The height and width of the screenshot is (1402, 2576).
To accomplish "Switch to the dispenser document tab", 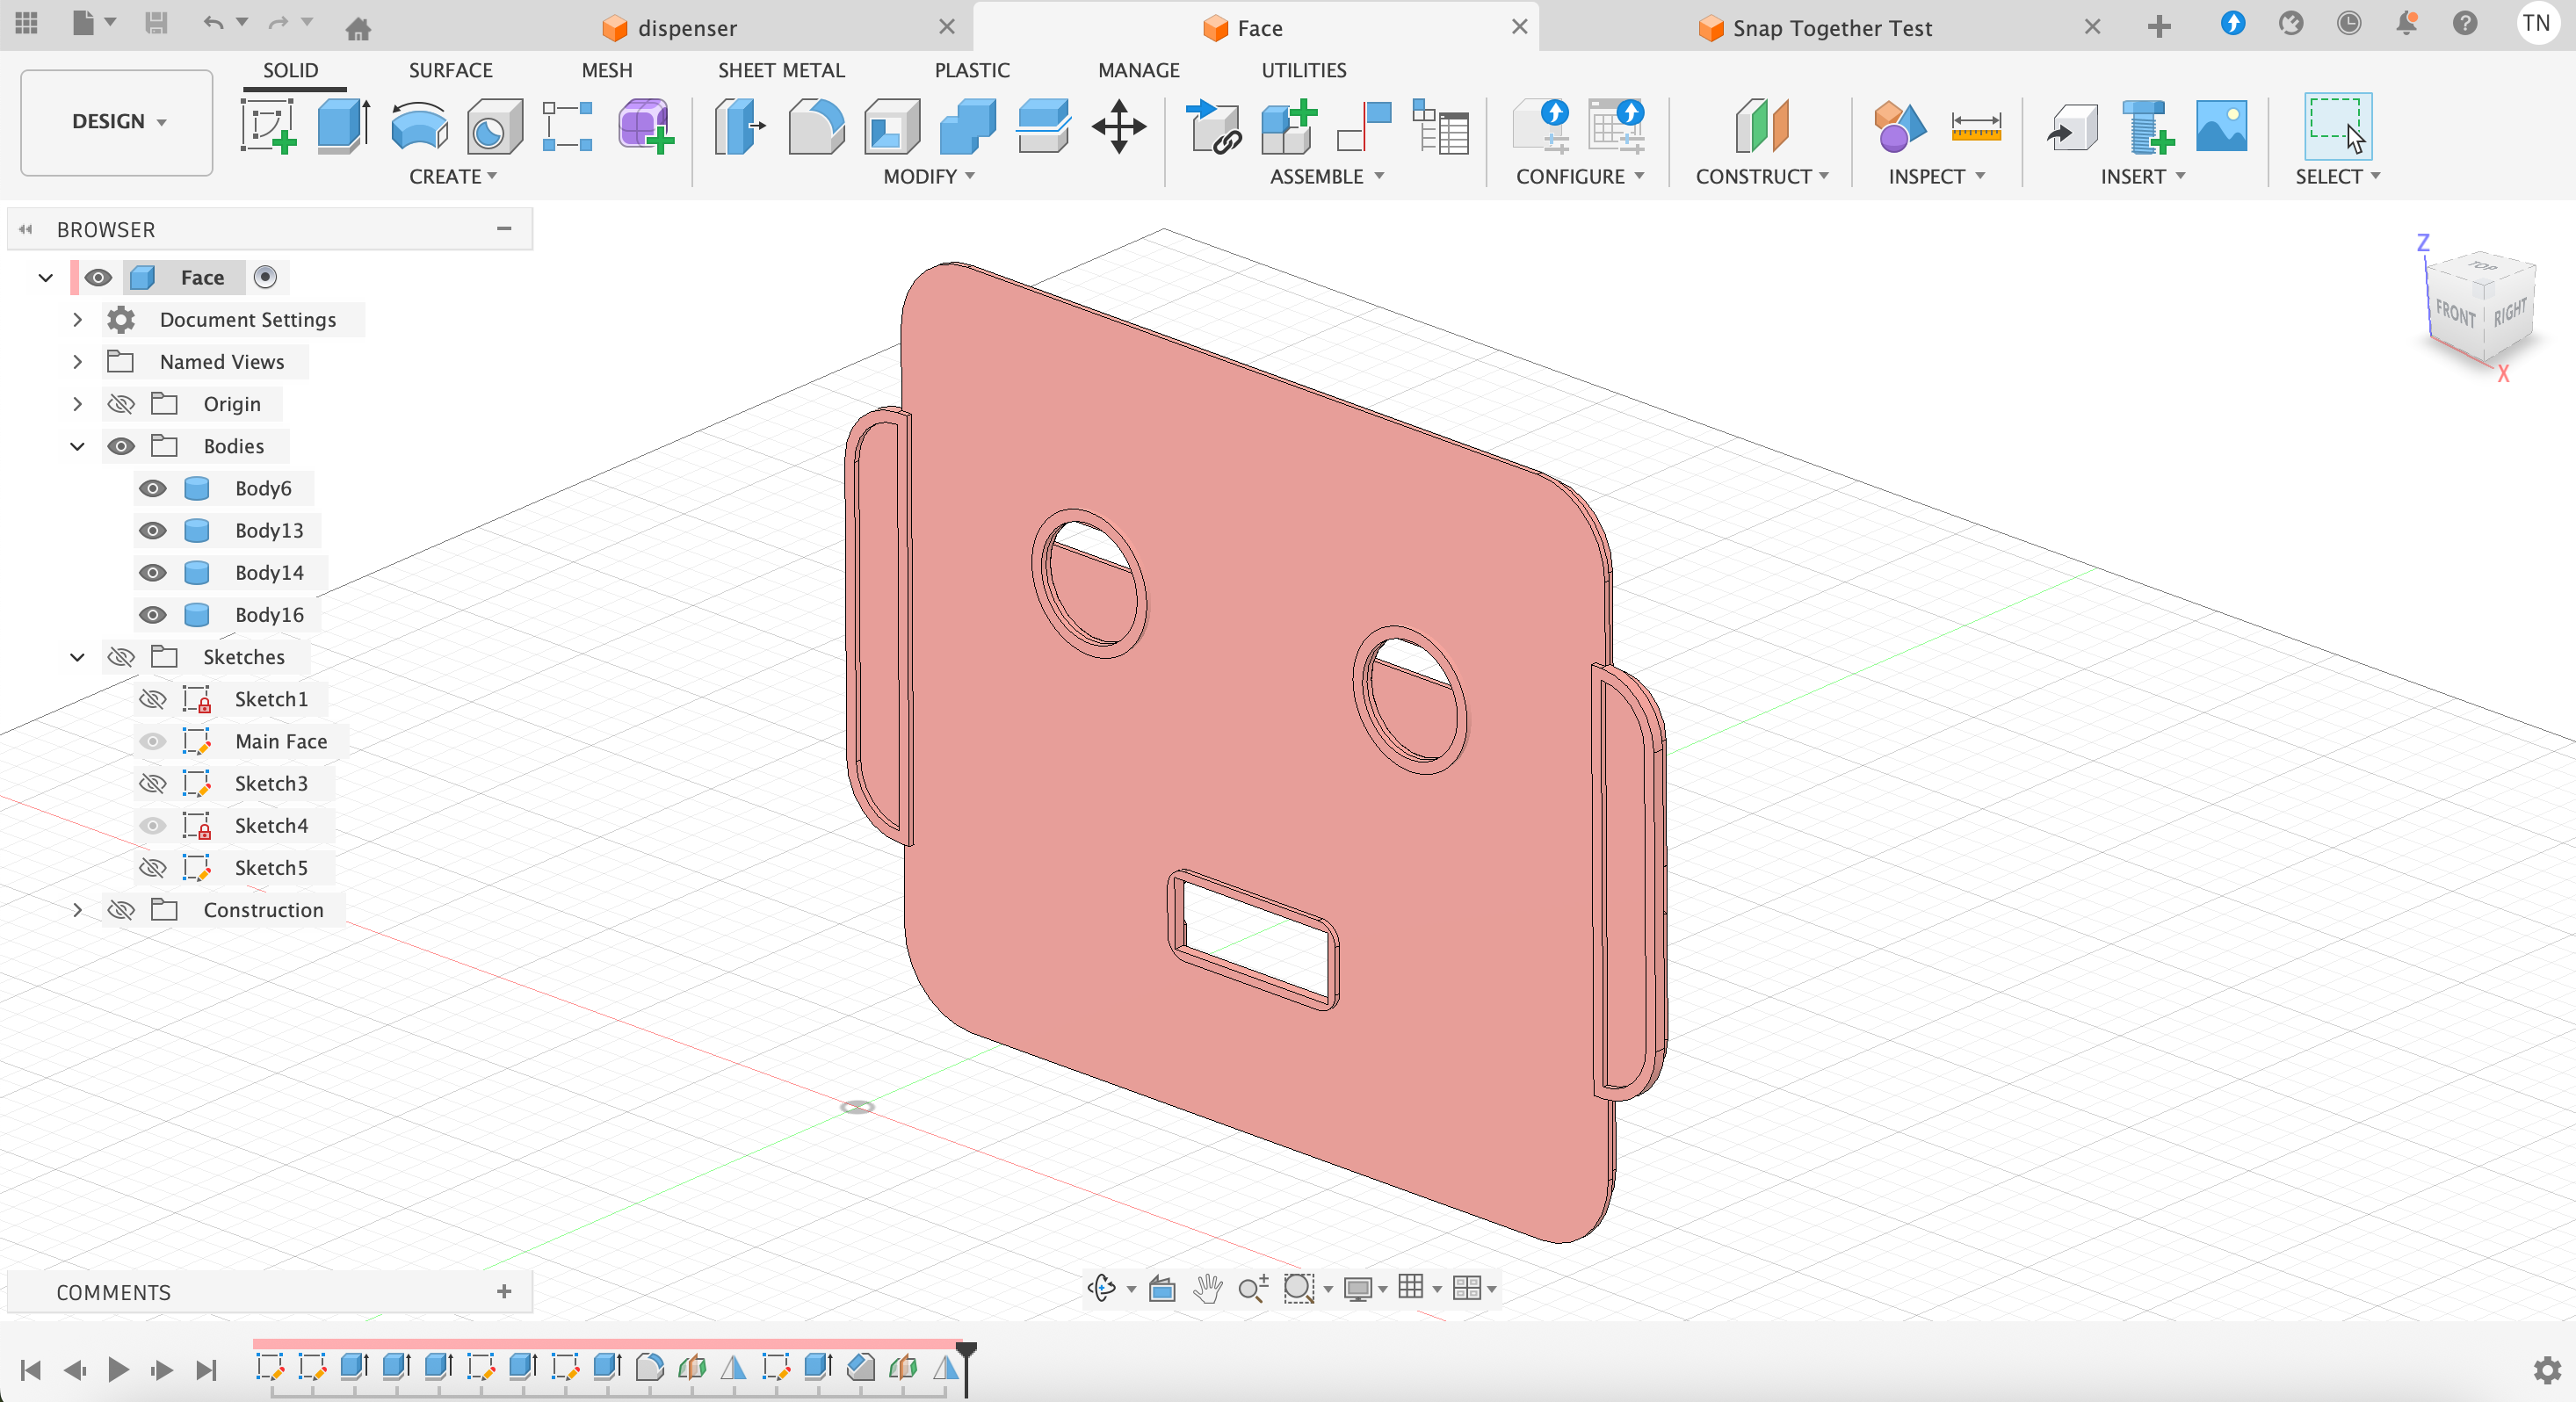I will pyautogui.click(x=686, y=28).
